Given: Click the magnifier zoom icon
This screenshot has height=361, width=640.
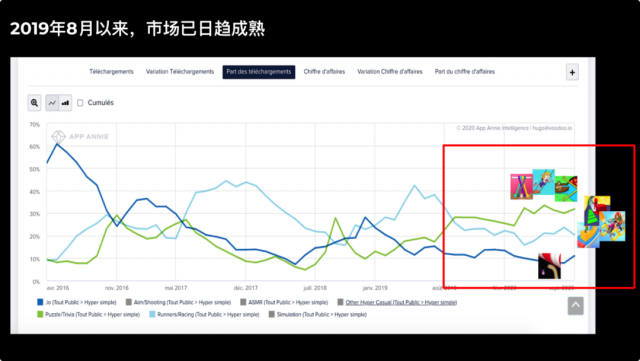Looking at the screenshot, I should coord(34,103).
